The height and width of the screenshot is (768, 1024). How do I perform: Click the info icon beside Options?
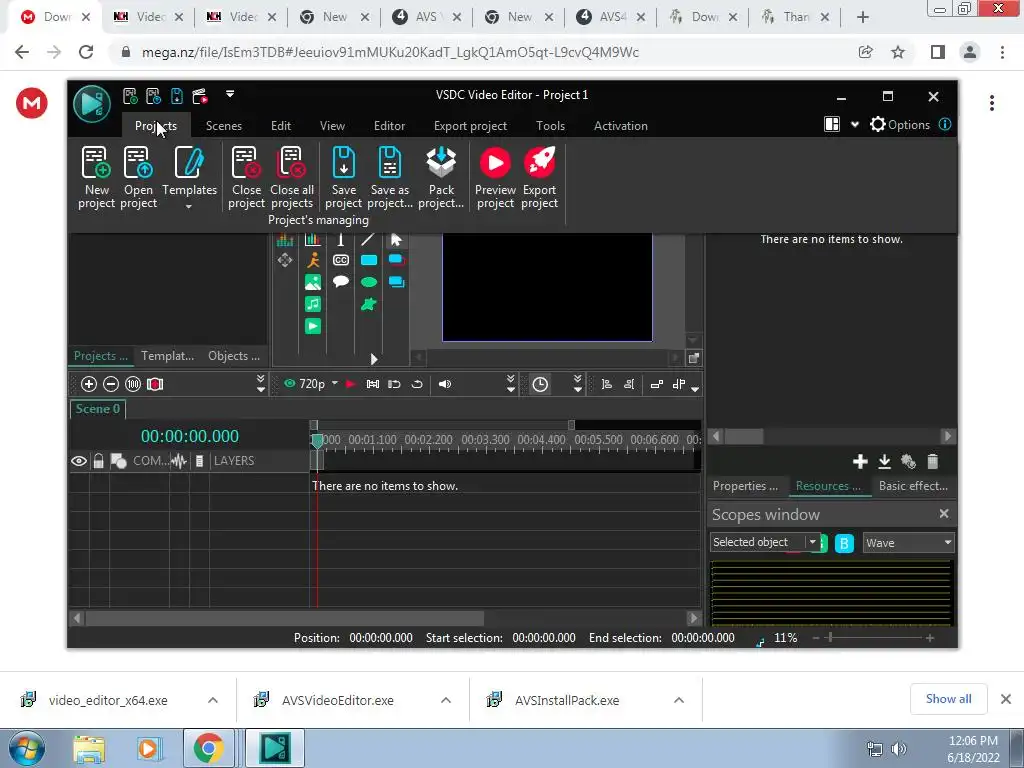point(944,125)
